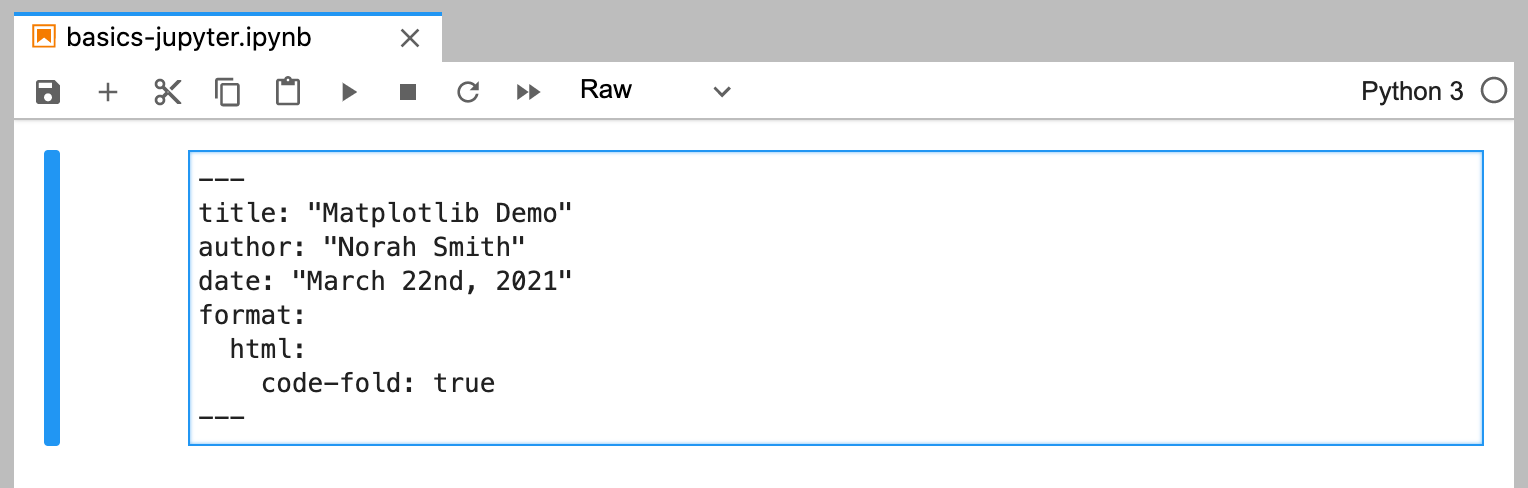Click on the author "Norah Smith" line

362,246
